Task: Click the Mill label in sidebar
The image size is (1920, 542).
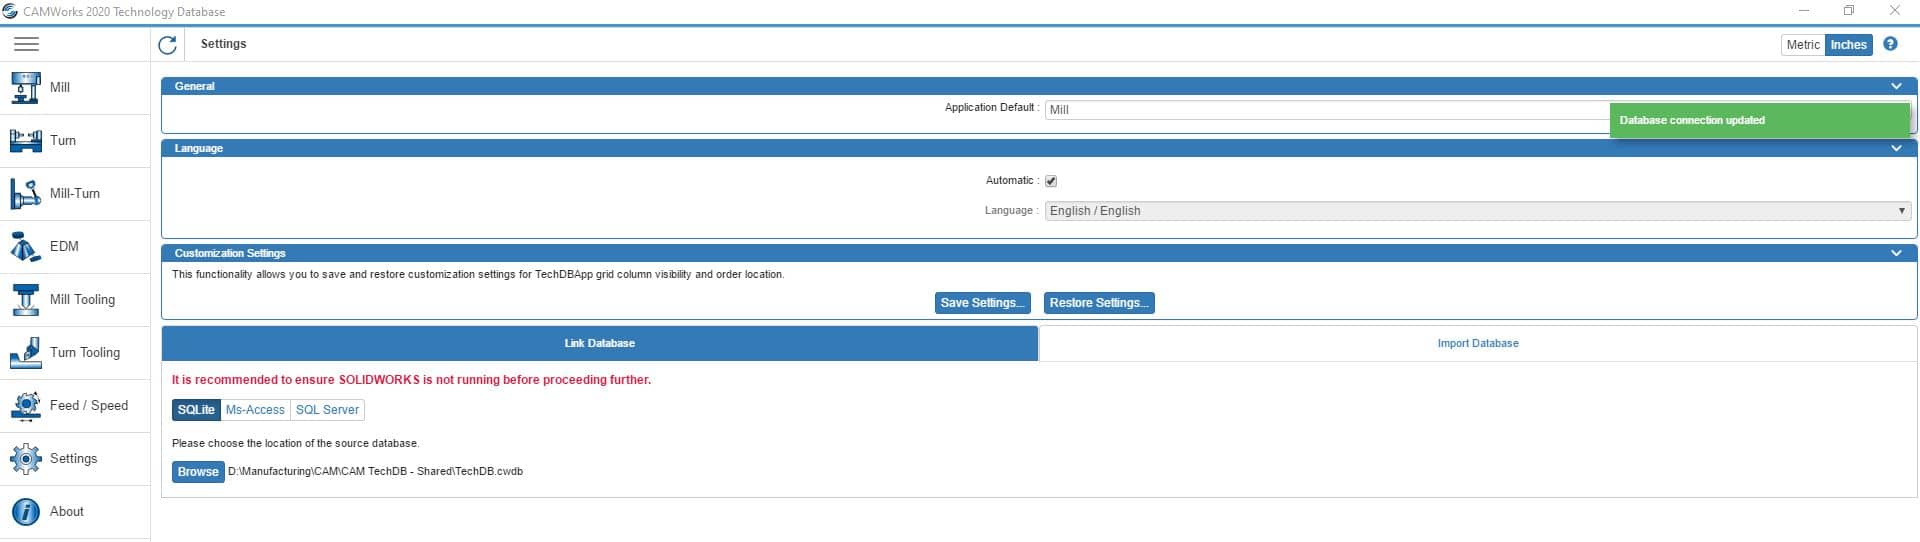Action: (60, 88)
